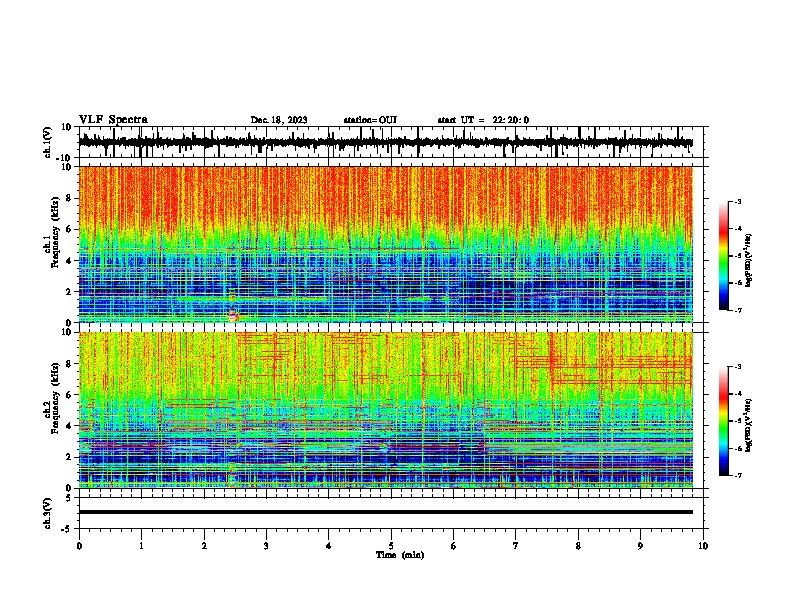Click the "1" tick on the time axis
The width and height of the screenshot is (792, 612).
pyautogui.click(x=141, y=546)
